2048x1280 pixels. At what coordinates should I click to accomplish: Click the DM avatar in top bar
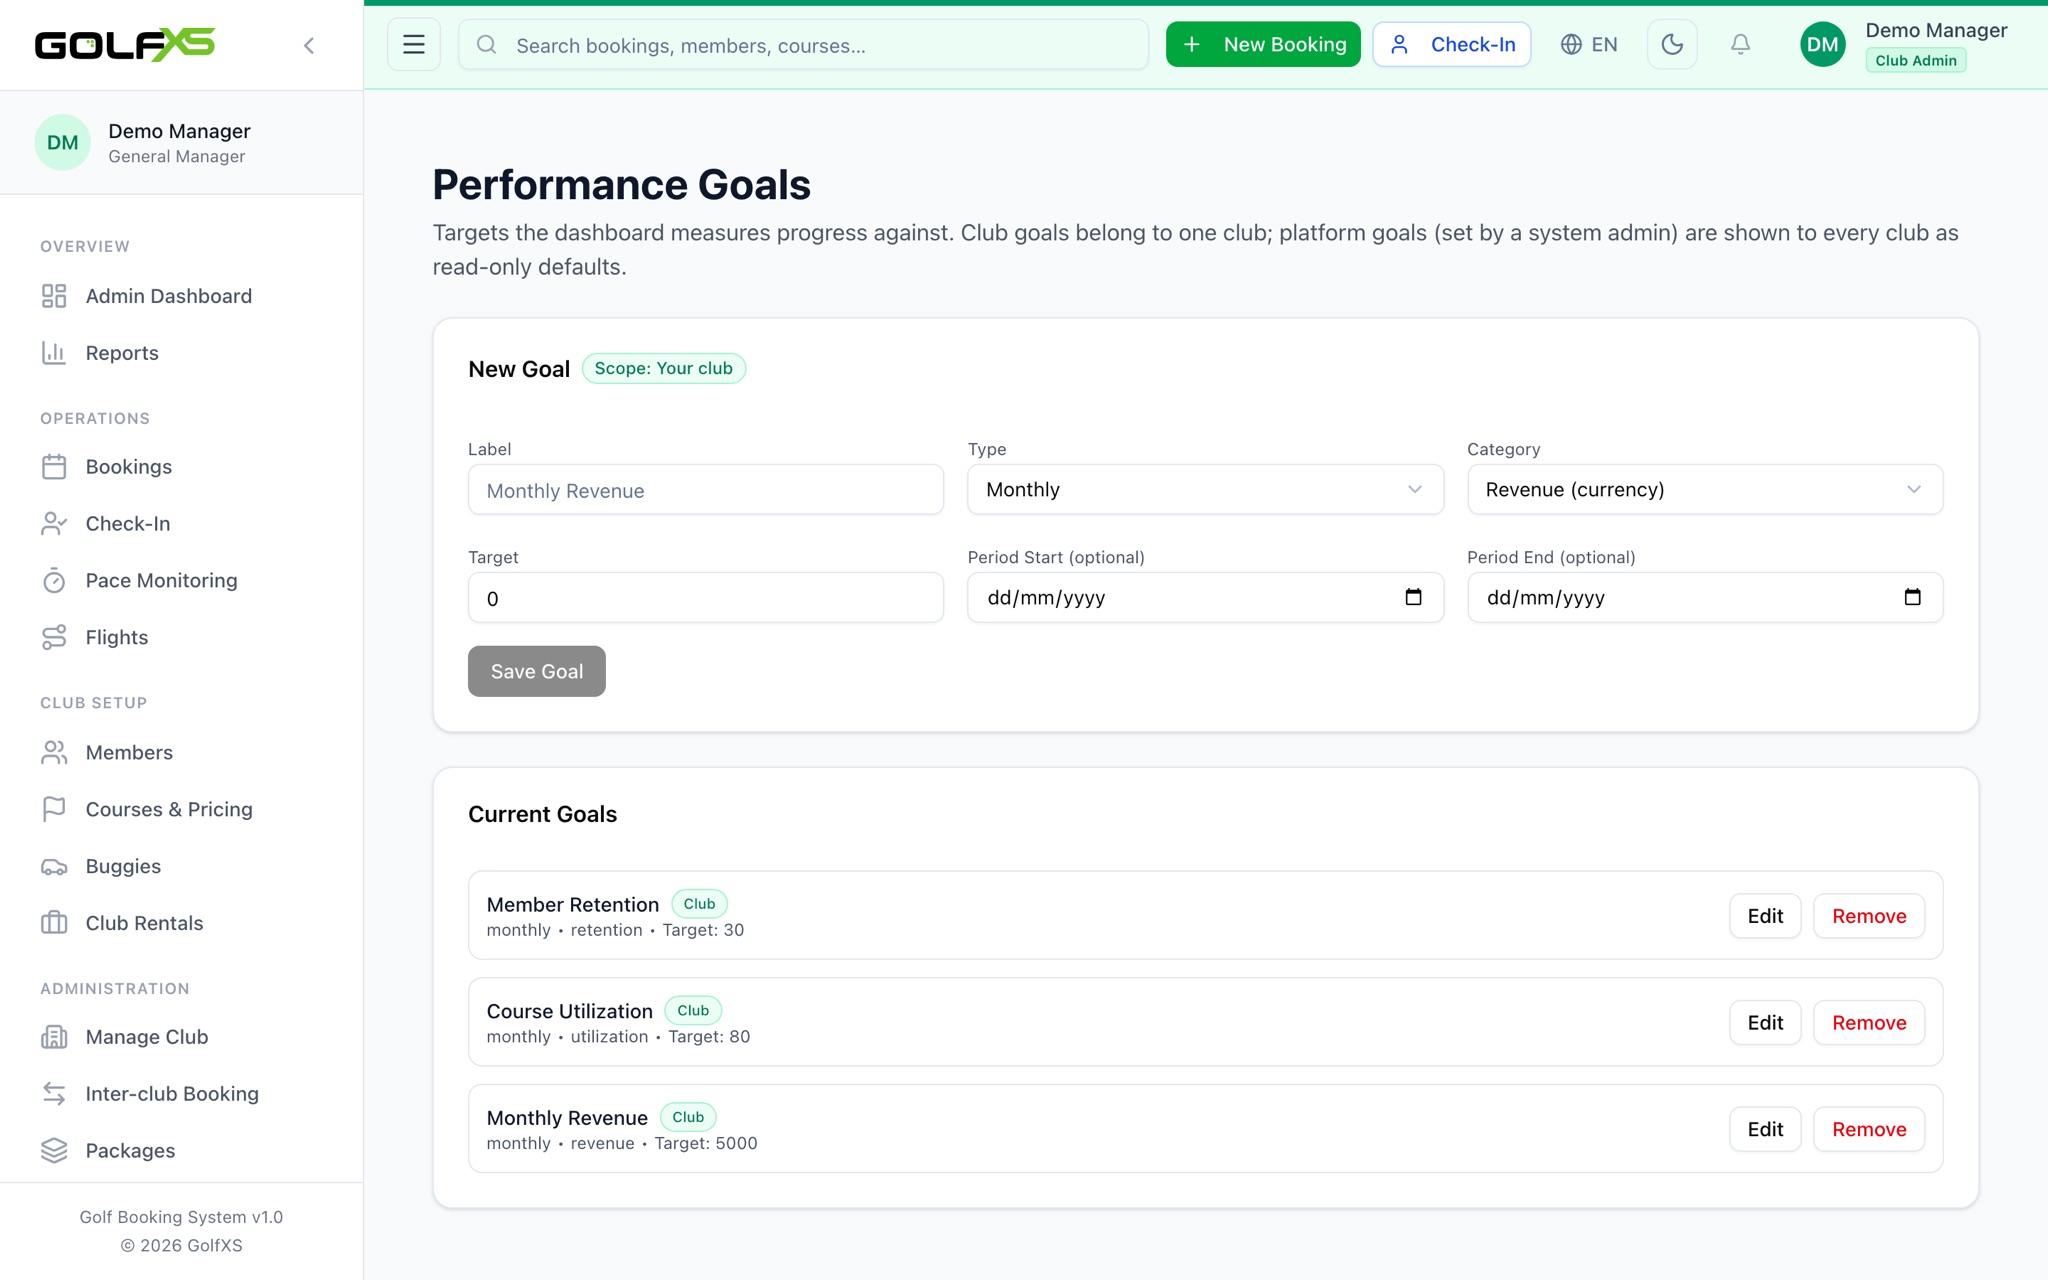pyautogui.click(x=1822, y=45)
